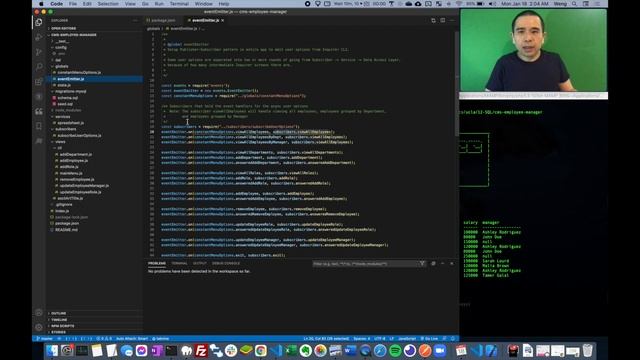Click the Problems filter input field
The image size is (640, 360).
[366, 264]
